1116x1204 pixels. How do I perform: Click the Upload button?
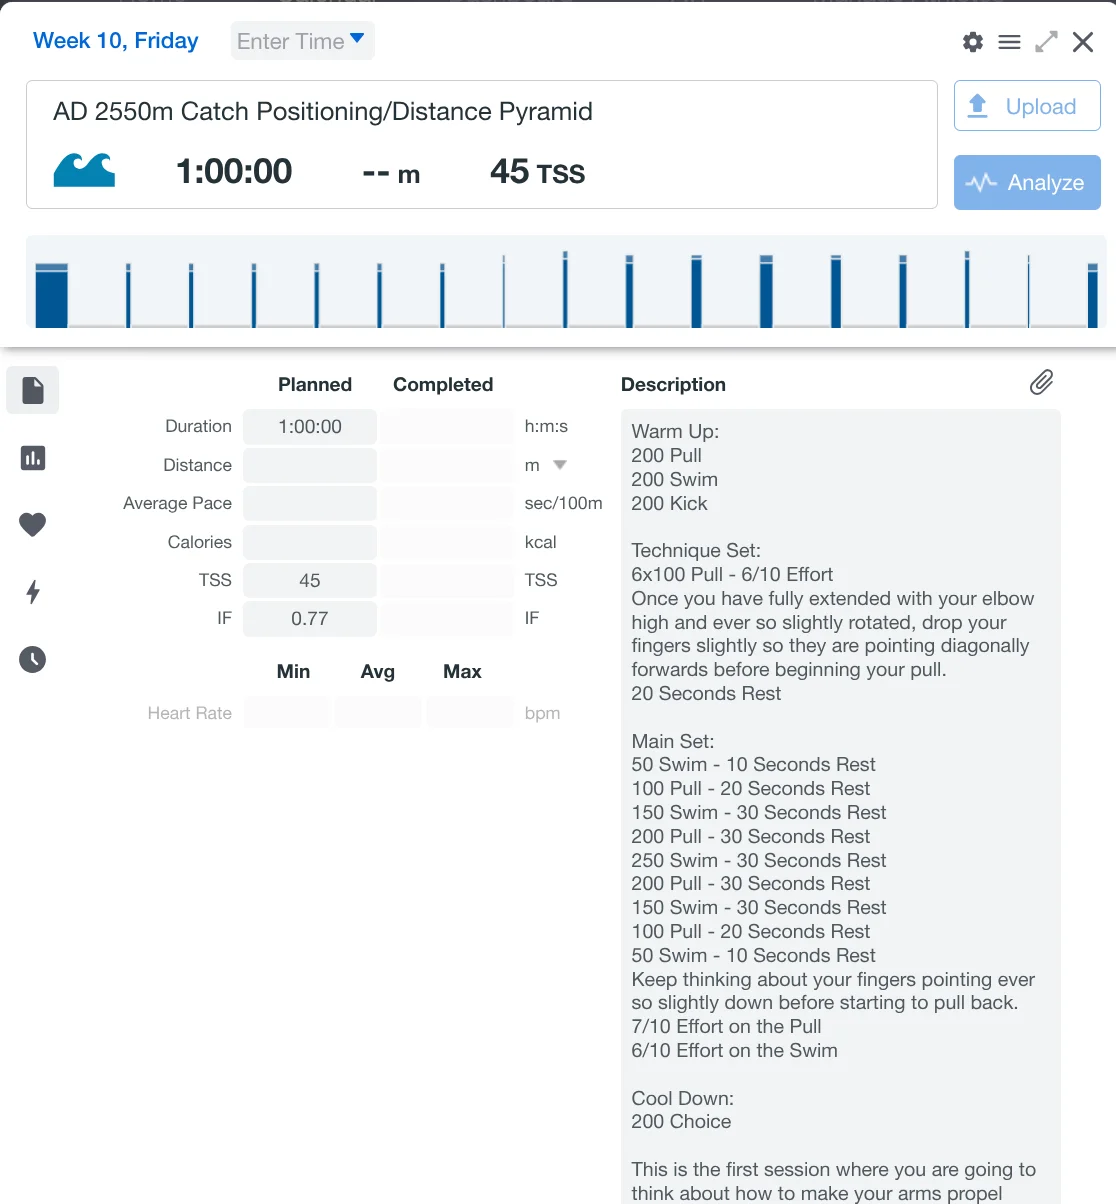click(x=1027, y=106)
